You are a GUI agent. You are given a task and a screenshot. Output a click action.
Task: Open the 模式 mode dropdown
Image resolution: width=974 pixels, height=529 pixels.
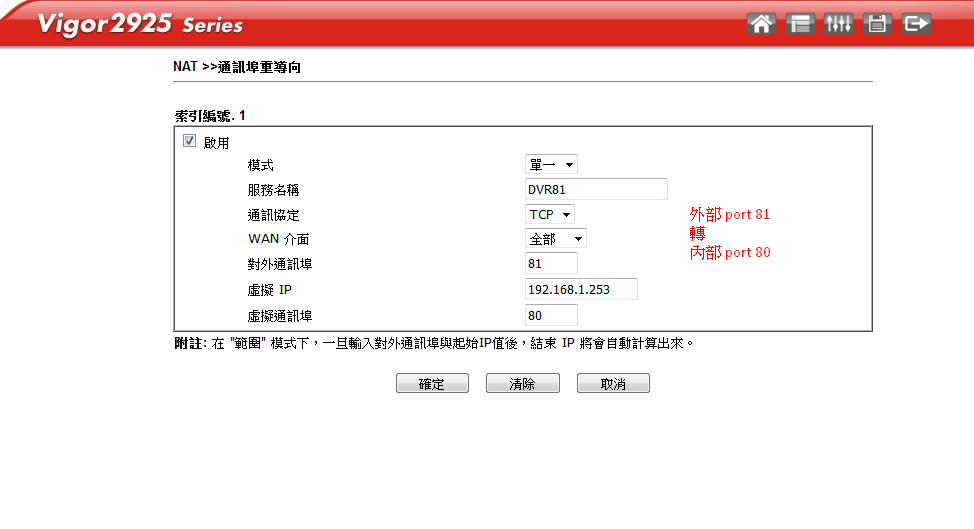[x=551, y=164]
